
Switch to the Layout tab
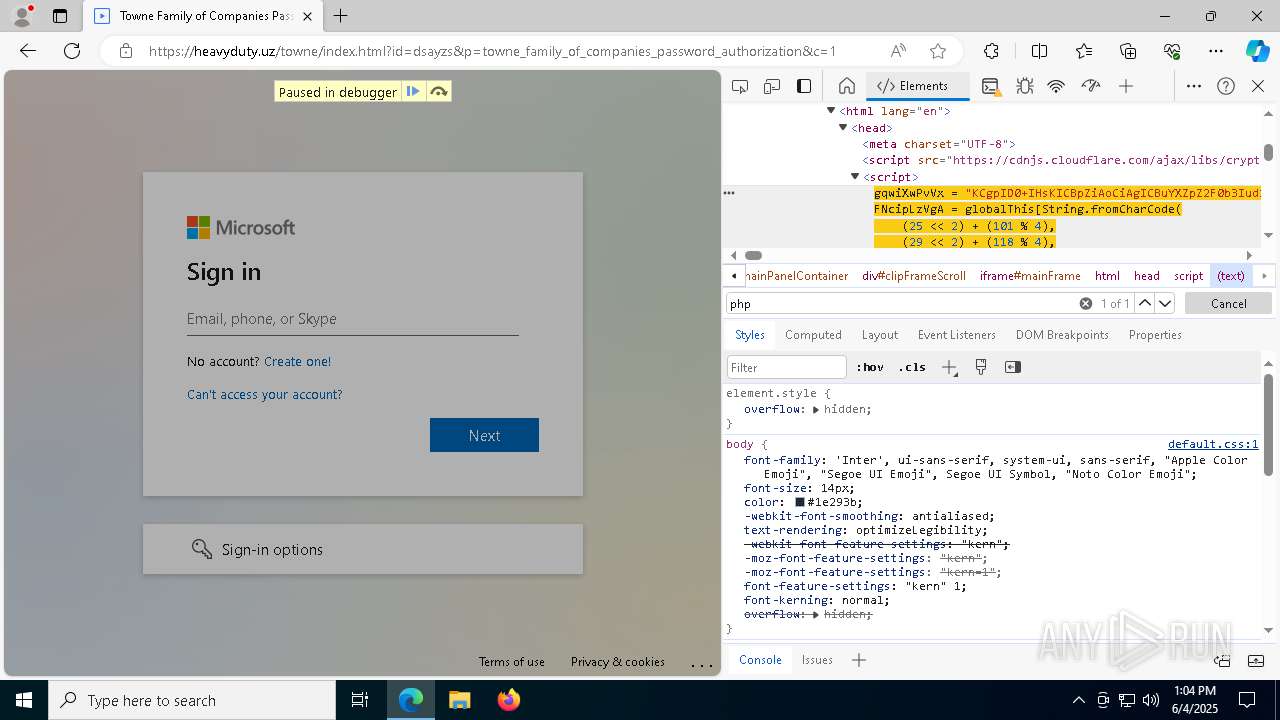[880, 335]
